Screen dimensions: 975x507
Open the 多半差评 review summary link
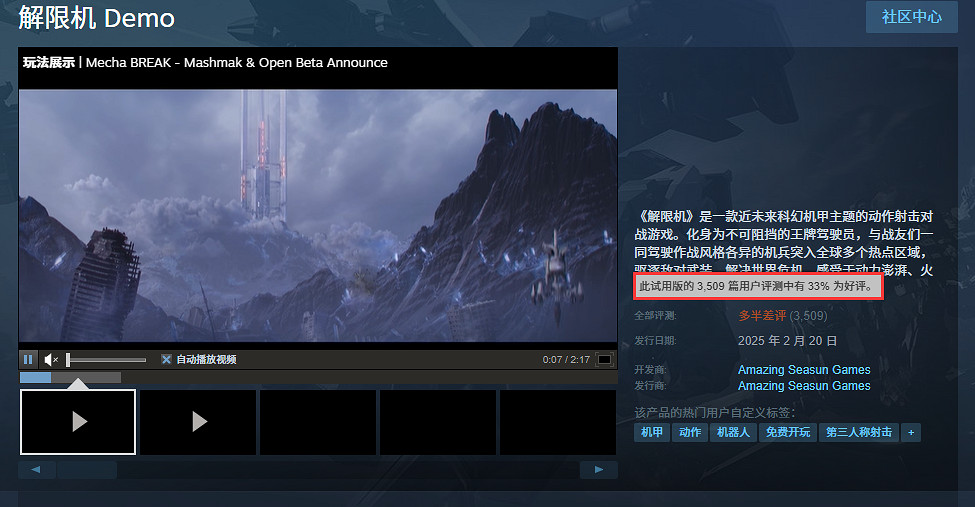coord(762,316)
